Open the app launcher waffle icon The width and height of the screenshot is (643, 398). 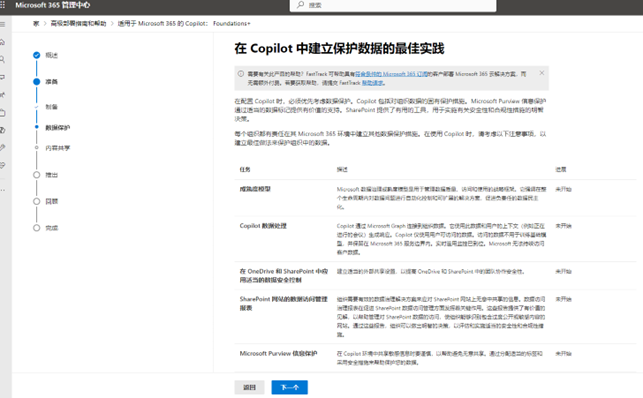click(x=2, y=5)
